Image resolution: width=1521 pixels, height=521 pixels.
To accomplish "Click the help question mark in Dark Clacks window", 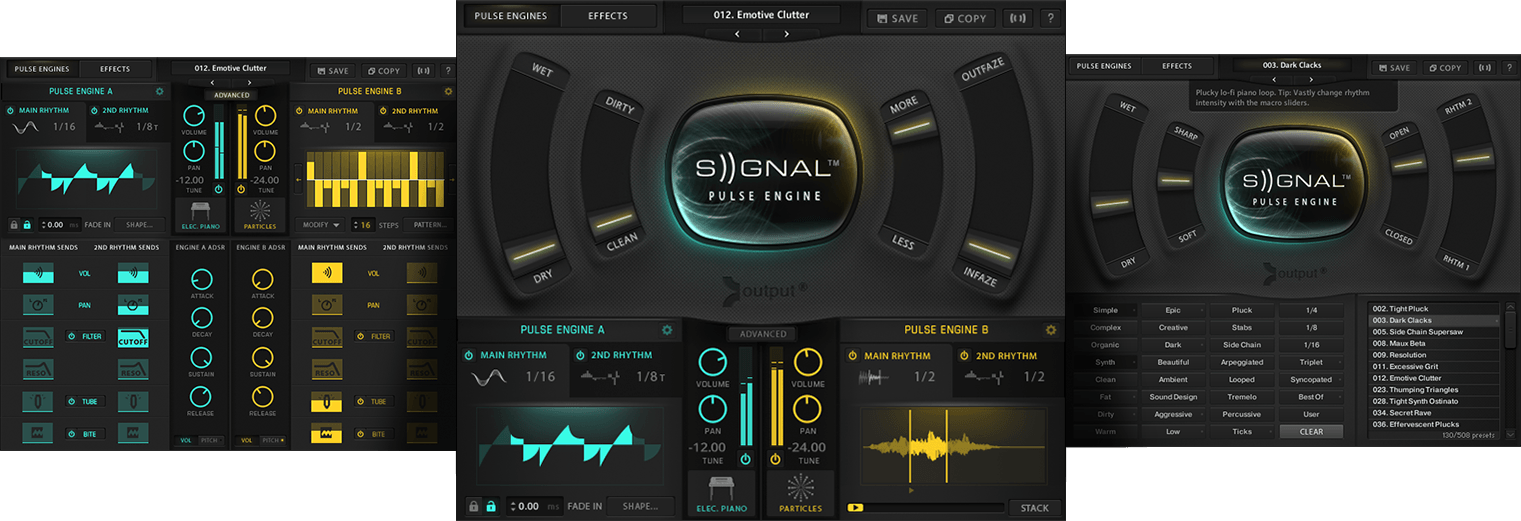I will point(1503,68).
